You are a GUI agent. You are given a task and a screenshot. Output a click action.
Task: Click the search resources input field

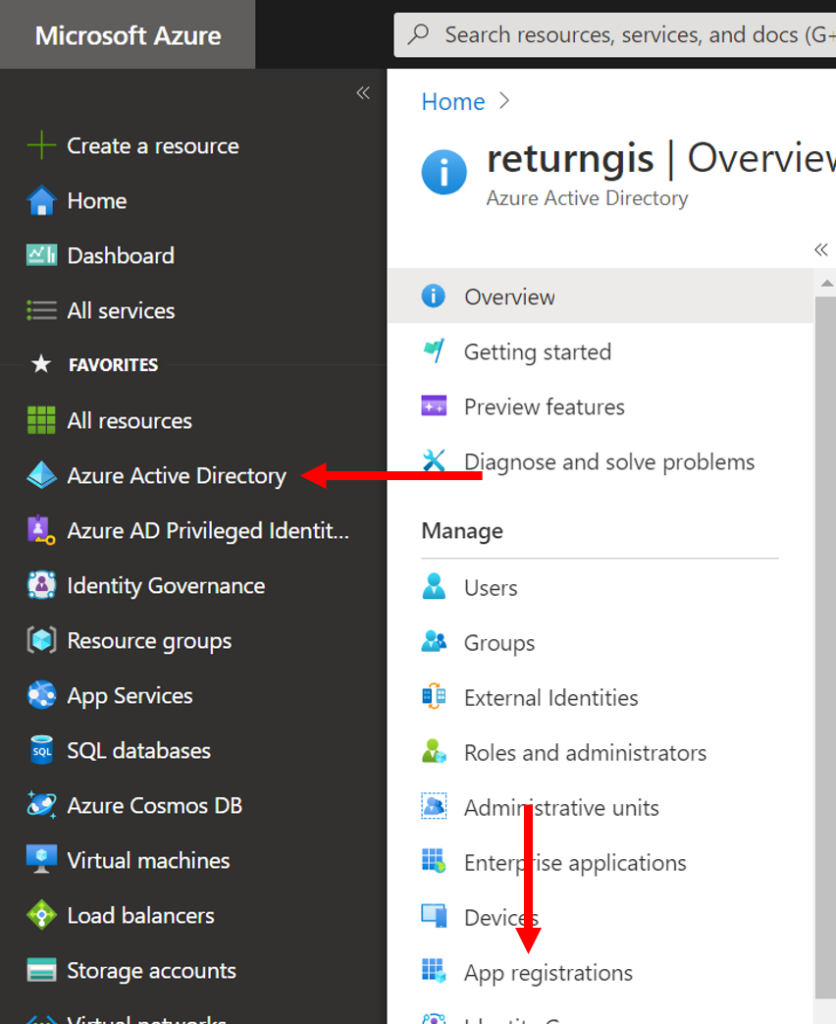[615, 35]
